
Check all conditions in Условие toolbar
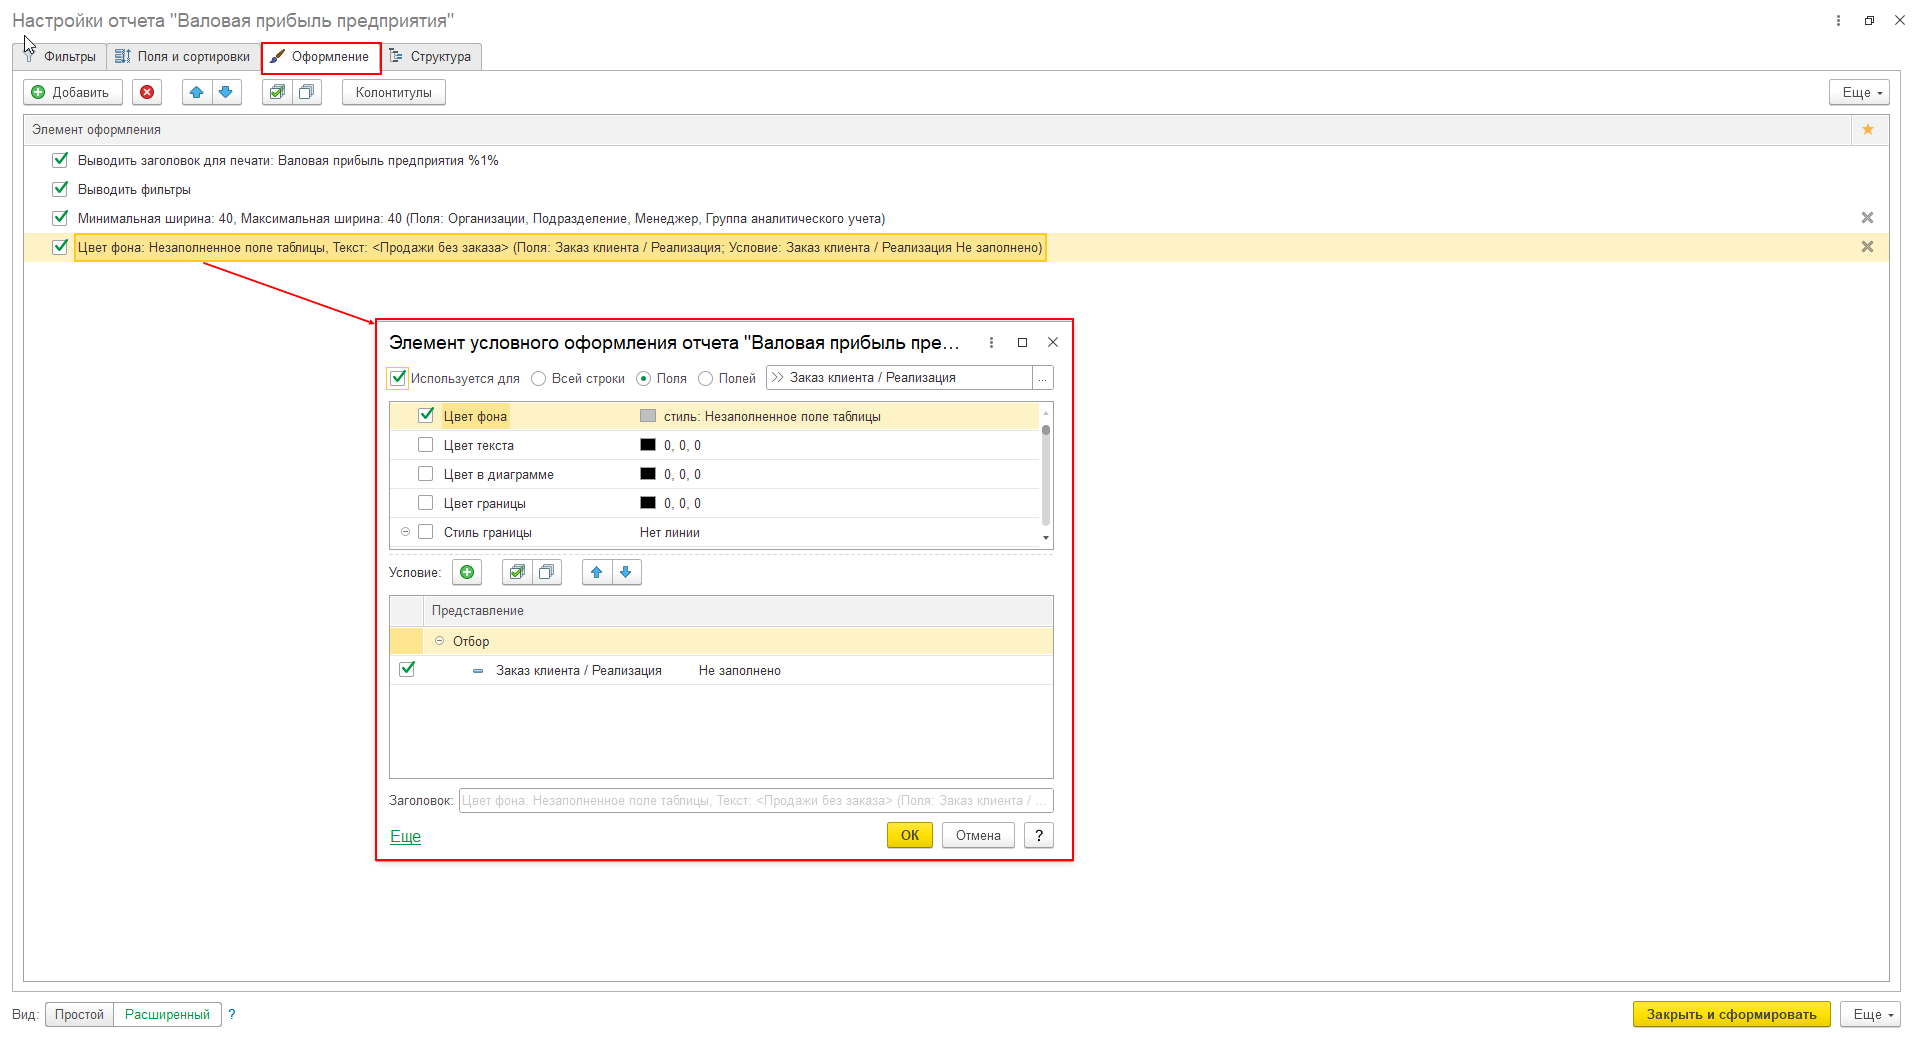coord(517,572)
